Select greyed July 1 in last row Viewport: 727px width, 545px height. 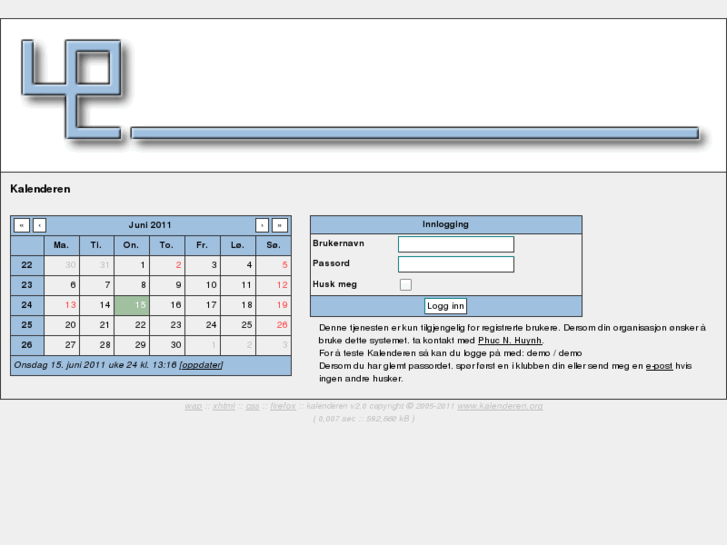(203, 345)
